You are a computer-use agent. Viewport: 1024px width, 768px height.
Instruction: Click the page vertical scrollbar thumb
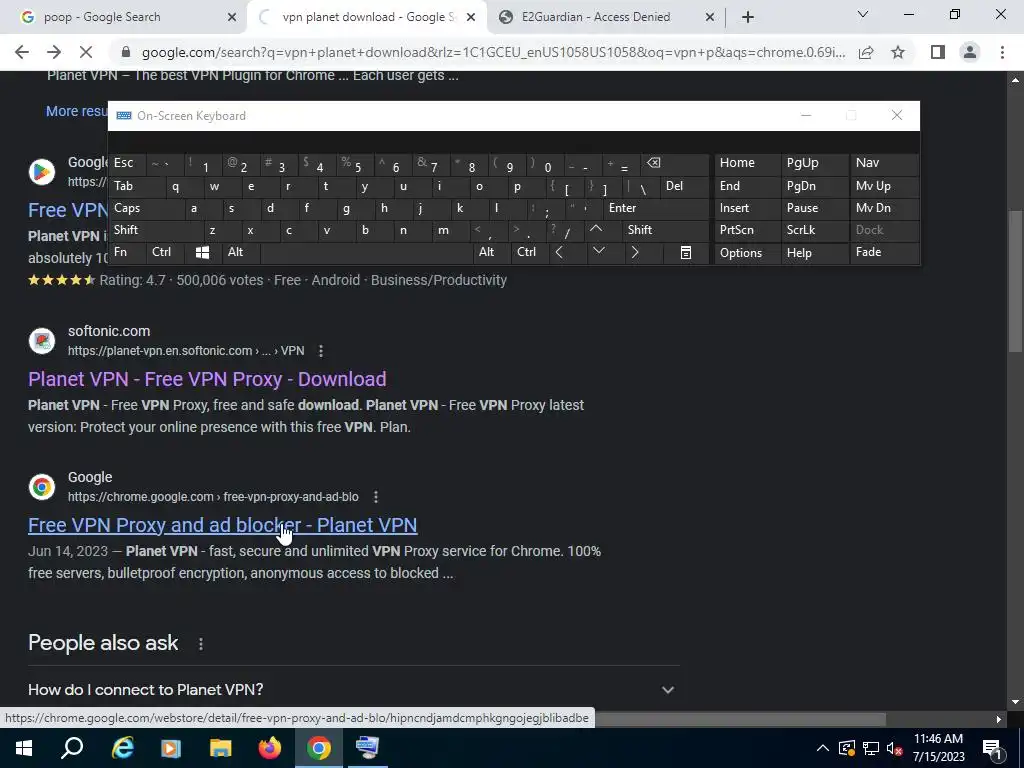[x=1016, y=281]
